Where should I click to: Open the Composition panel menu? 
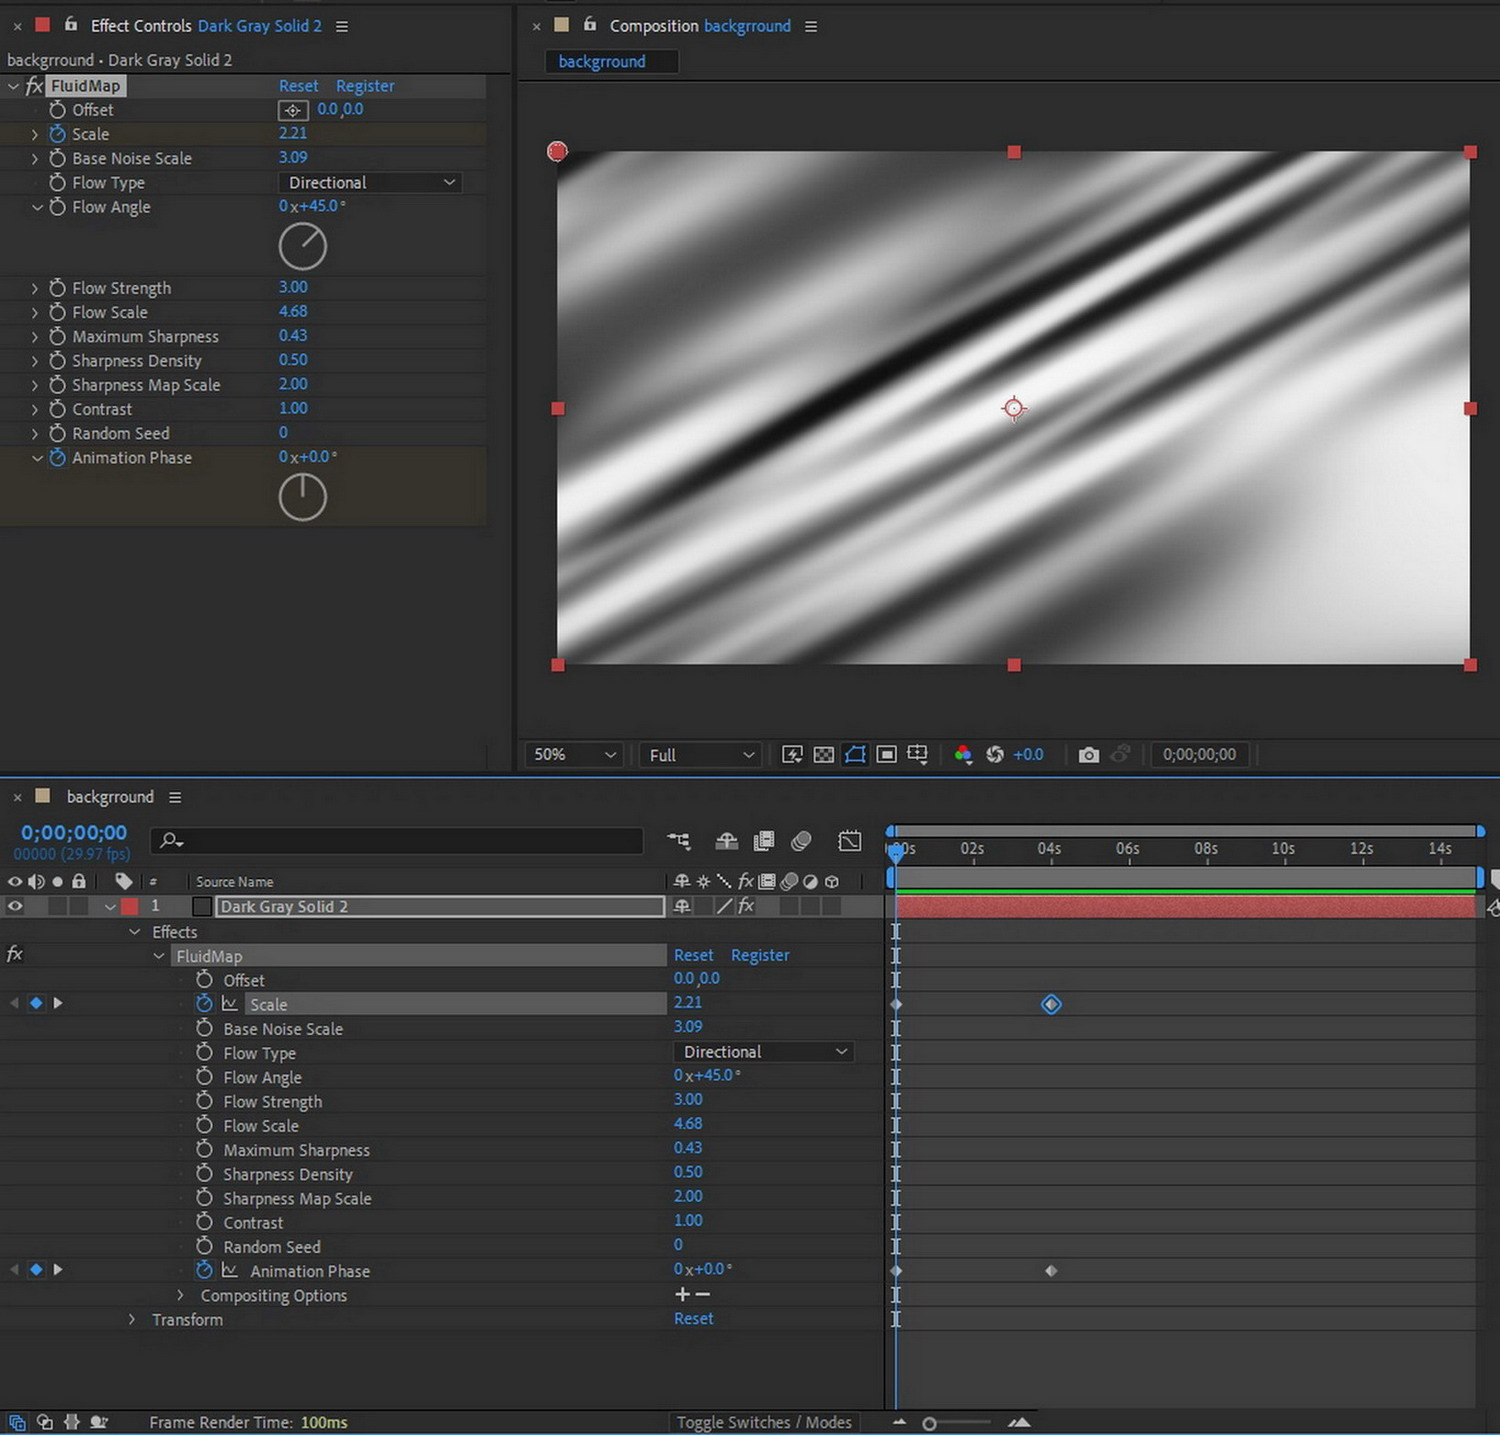tap(811, 26)
